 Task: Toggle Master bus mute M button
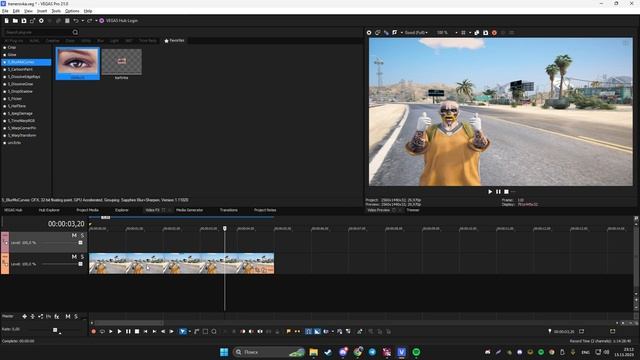[x=68, y=316]
